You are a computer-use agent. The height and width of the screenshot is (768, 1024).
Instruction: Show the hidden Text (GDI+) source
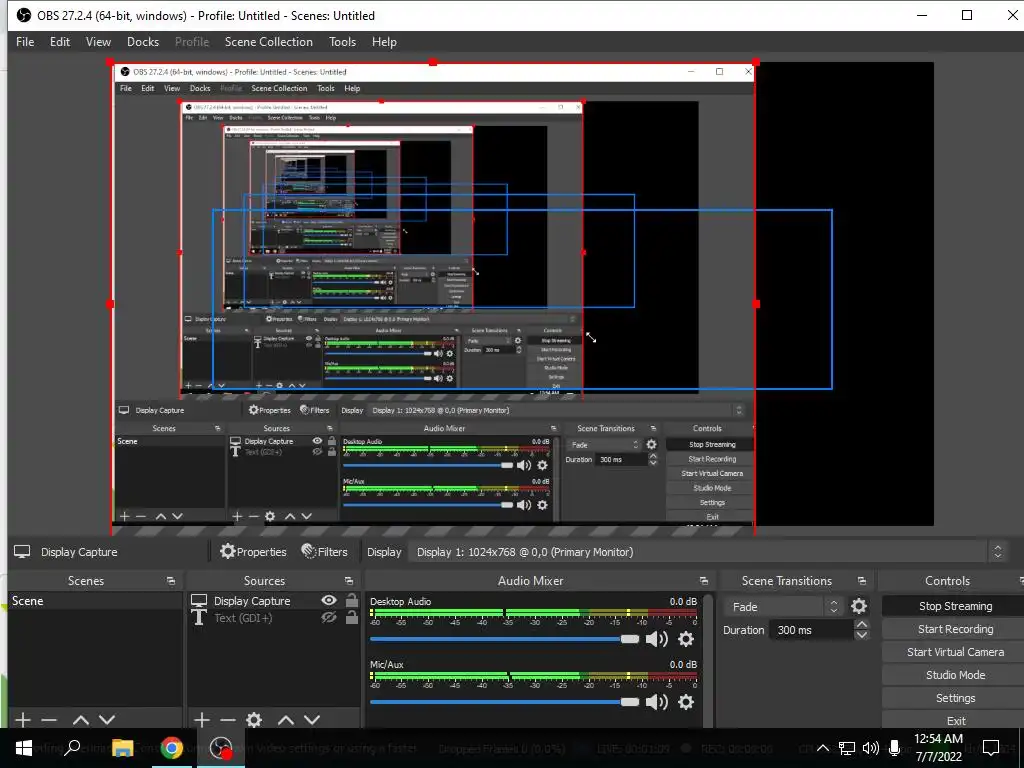pos(329,617)
